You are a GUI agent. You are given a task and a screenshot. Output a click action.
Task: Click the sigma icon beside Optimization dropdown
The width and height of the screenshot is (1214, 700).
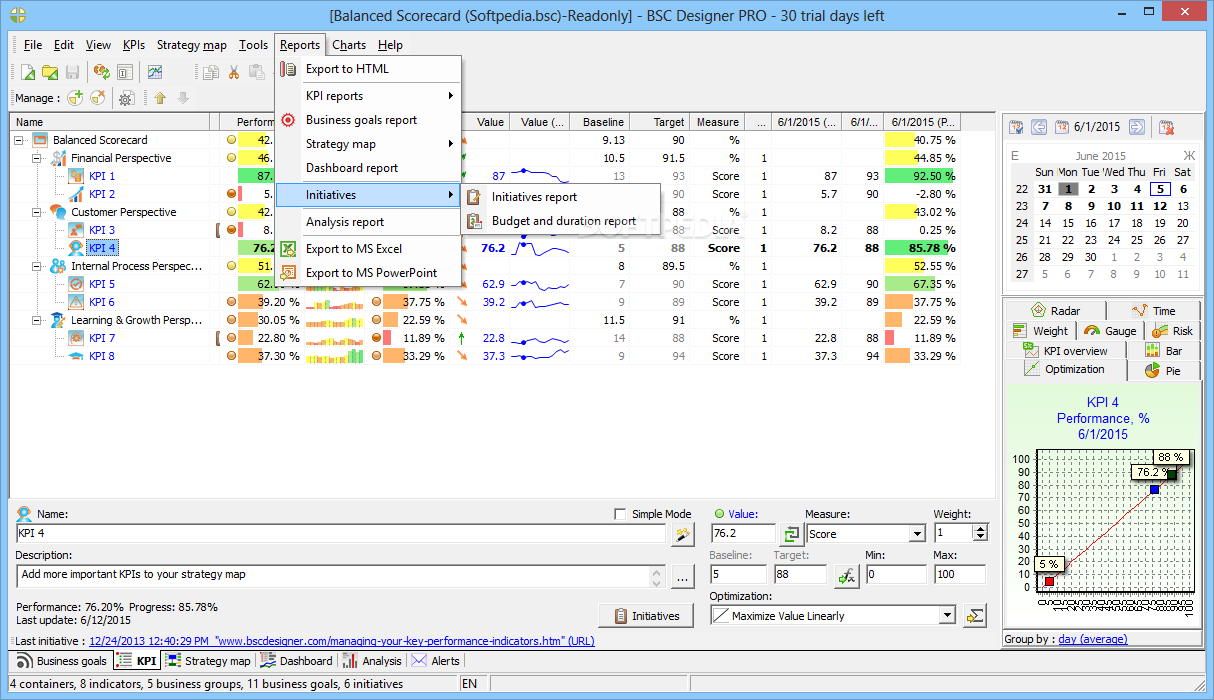click(x=974, y=616)
